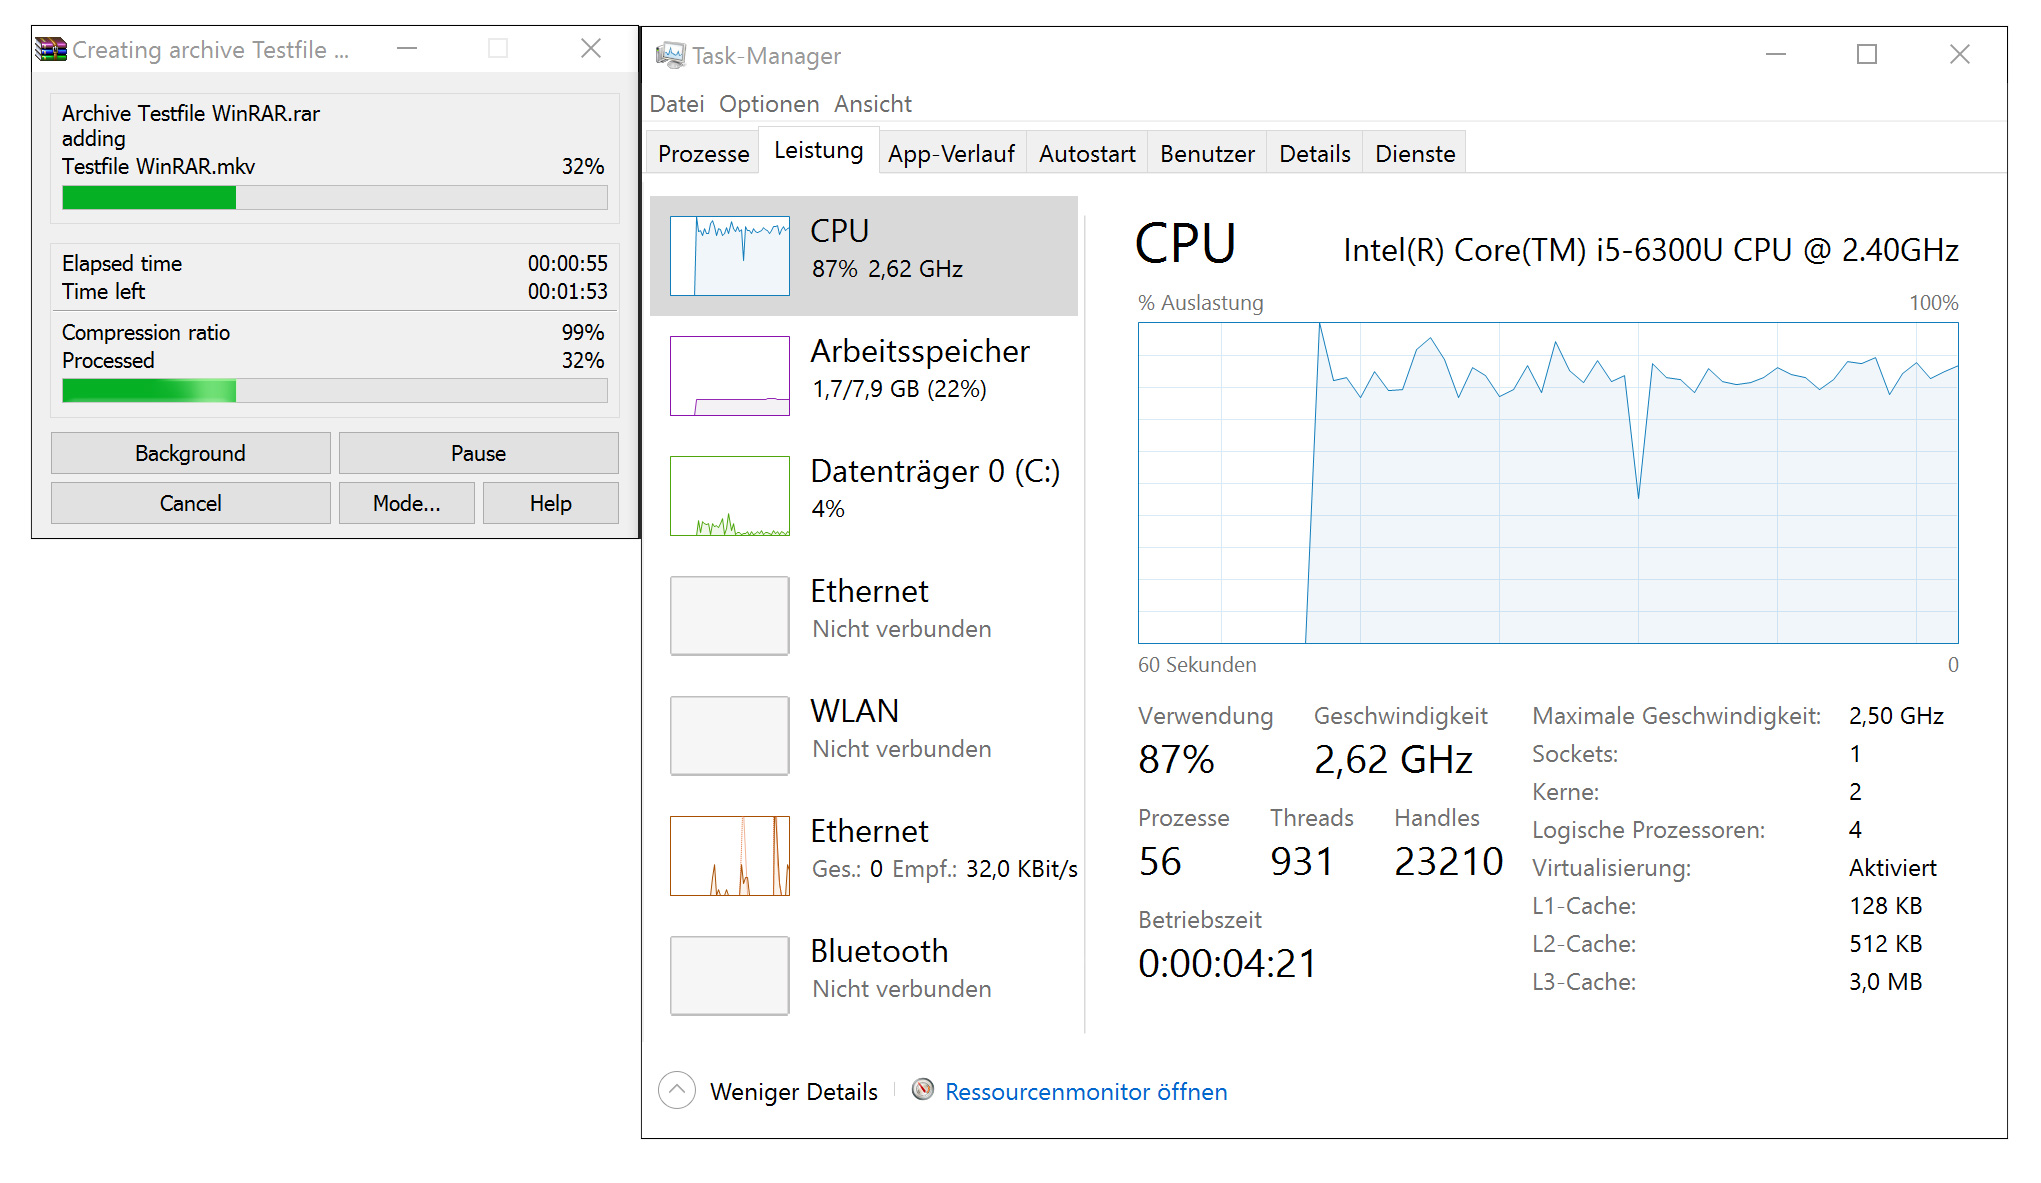Open the Datei menu
The image size is (2041, 1183).
pos(677,104)
